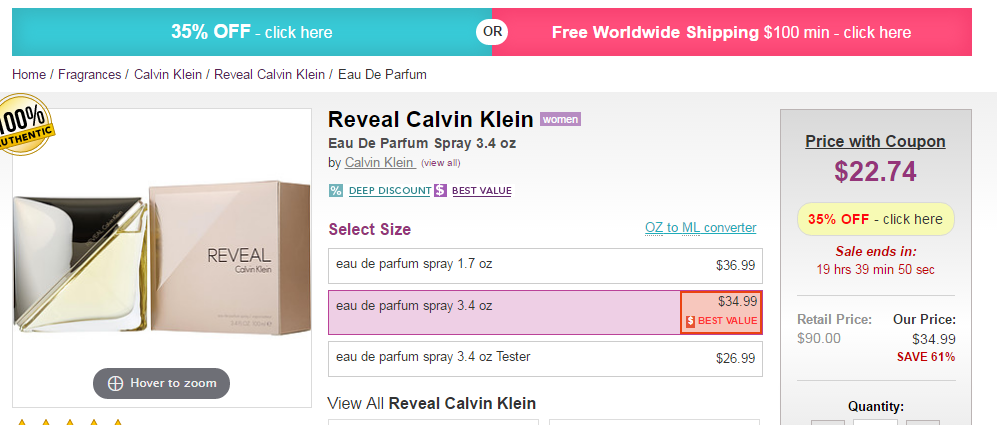997x425 pixels.
Task: Choose the 3.4 oz Tester size
Action: [x=545, y=358]
